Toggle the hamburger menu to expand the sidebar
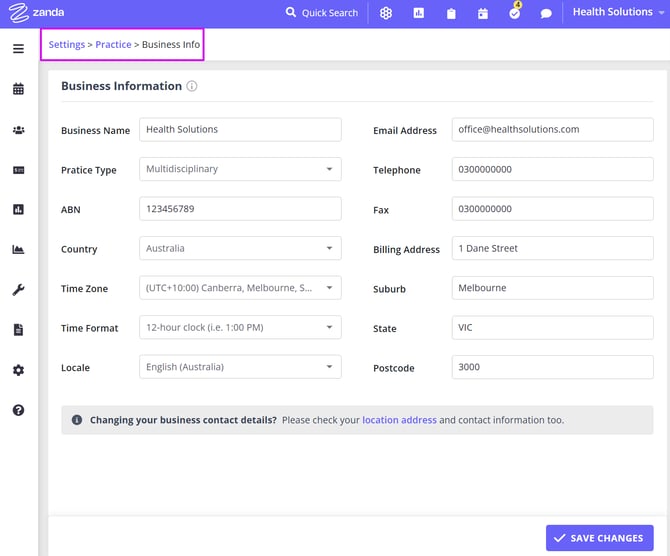This screenshot has height=556, width=670. point(18,49)
